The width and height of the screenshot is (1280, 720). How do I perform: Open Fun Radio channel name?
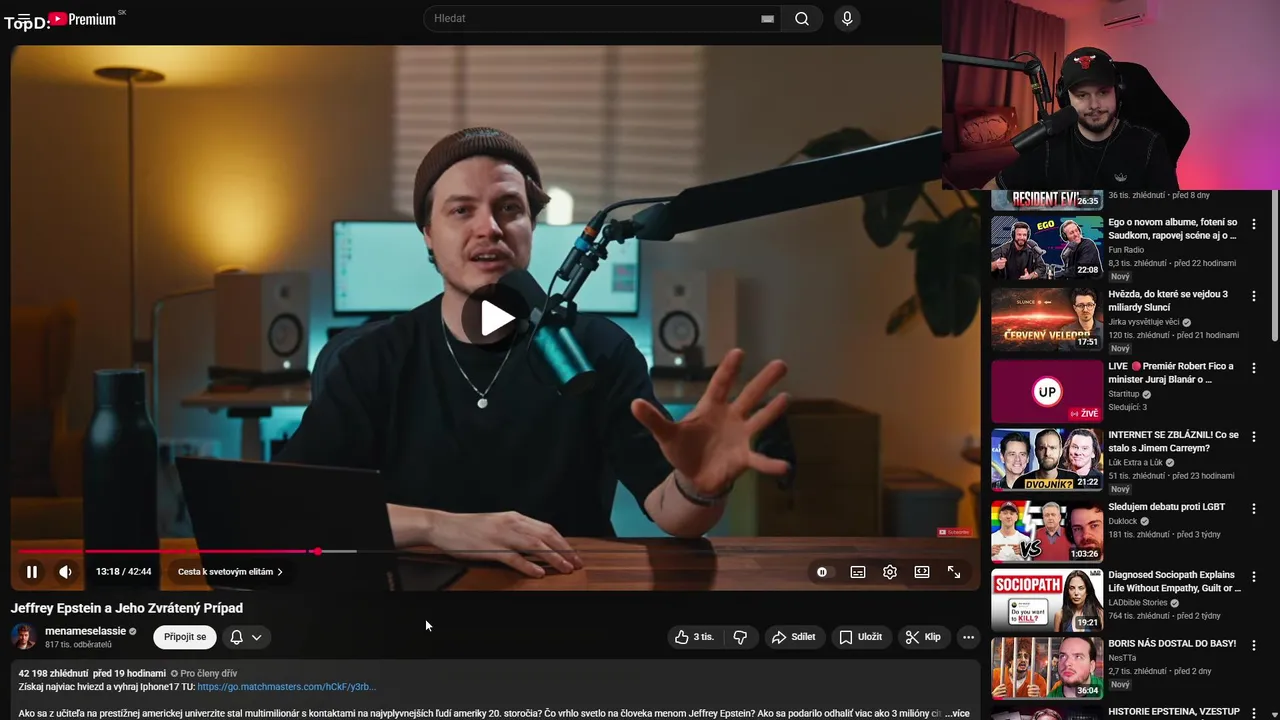point(1126,250)
